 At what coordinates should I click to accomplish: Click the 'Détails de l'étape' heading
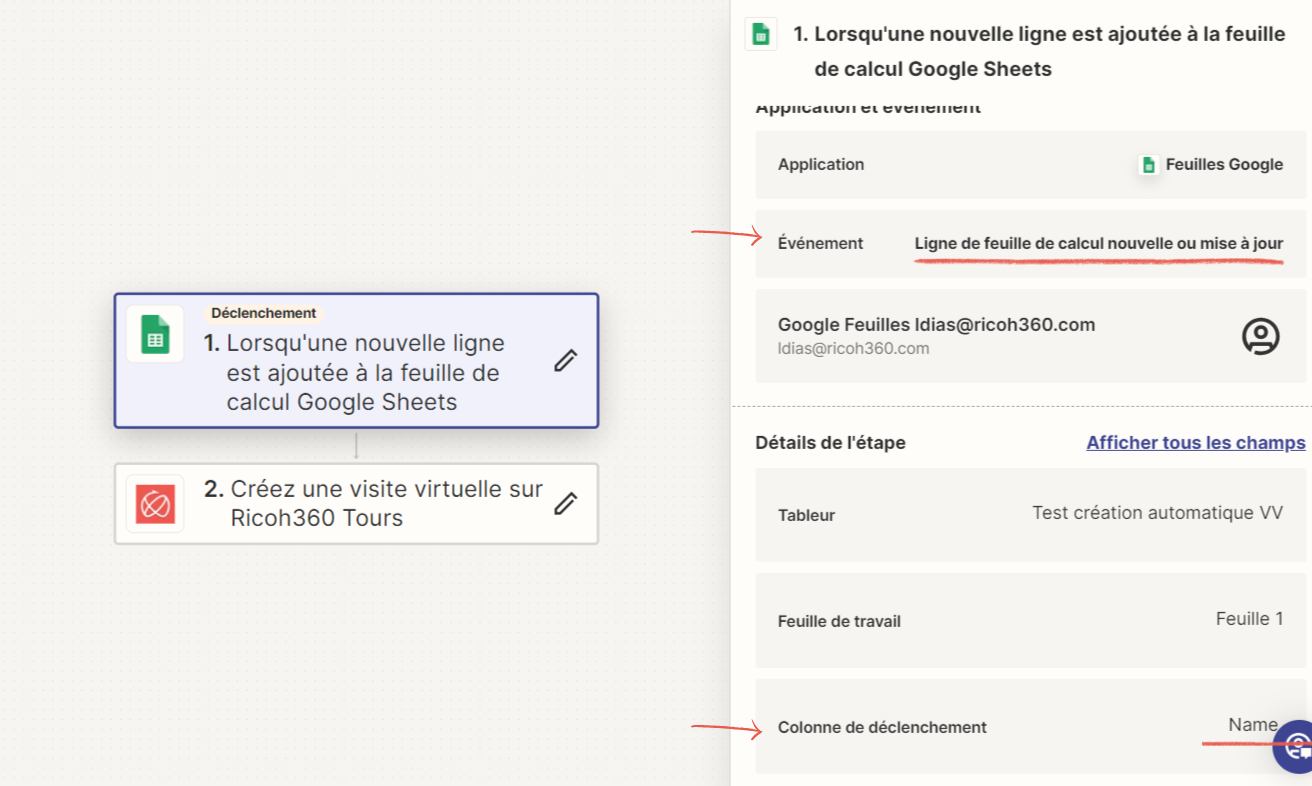[x=831, y=442]
